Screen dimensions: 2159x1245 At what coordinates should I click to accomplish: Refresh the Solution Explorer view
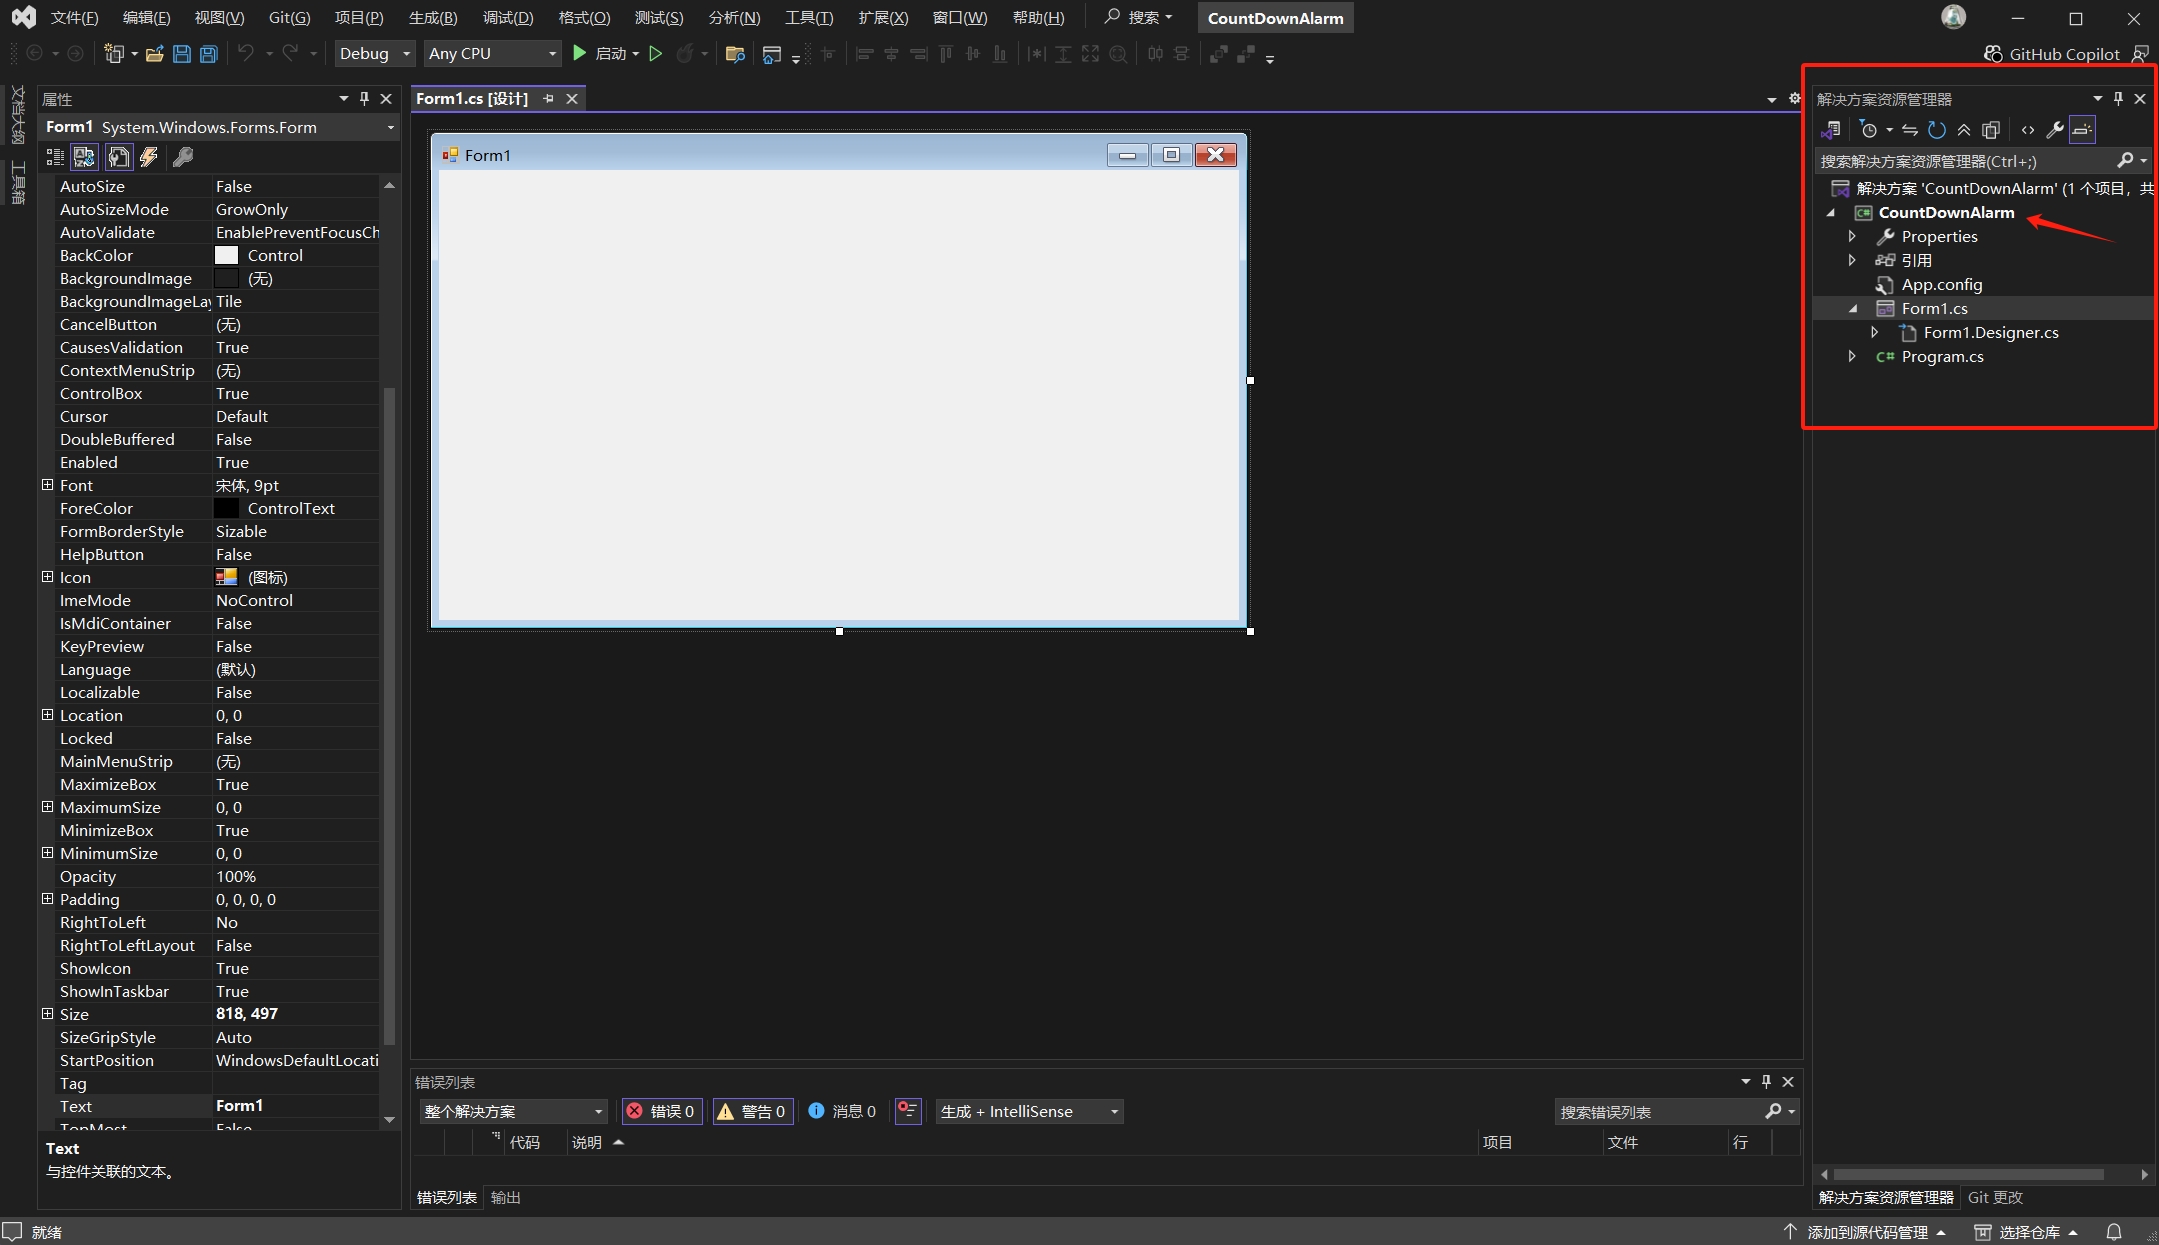(1936, 130)
